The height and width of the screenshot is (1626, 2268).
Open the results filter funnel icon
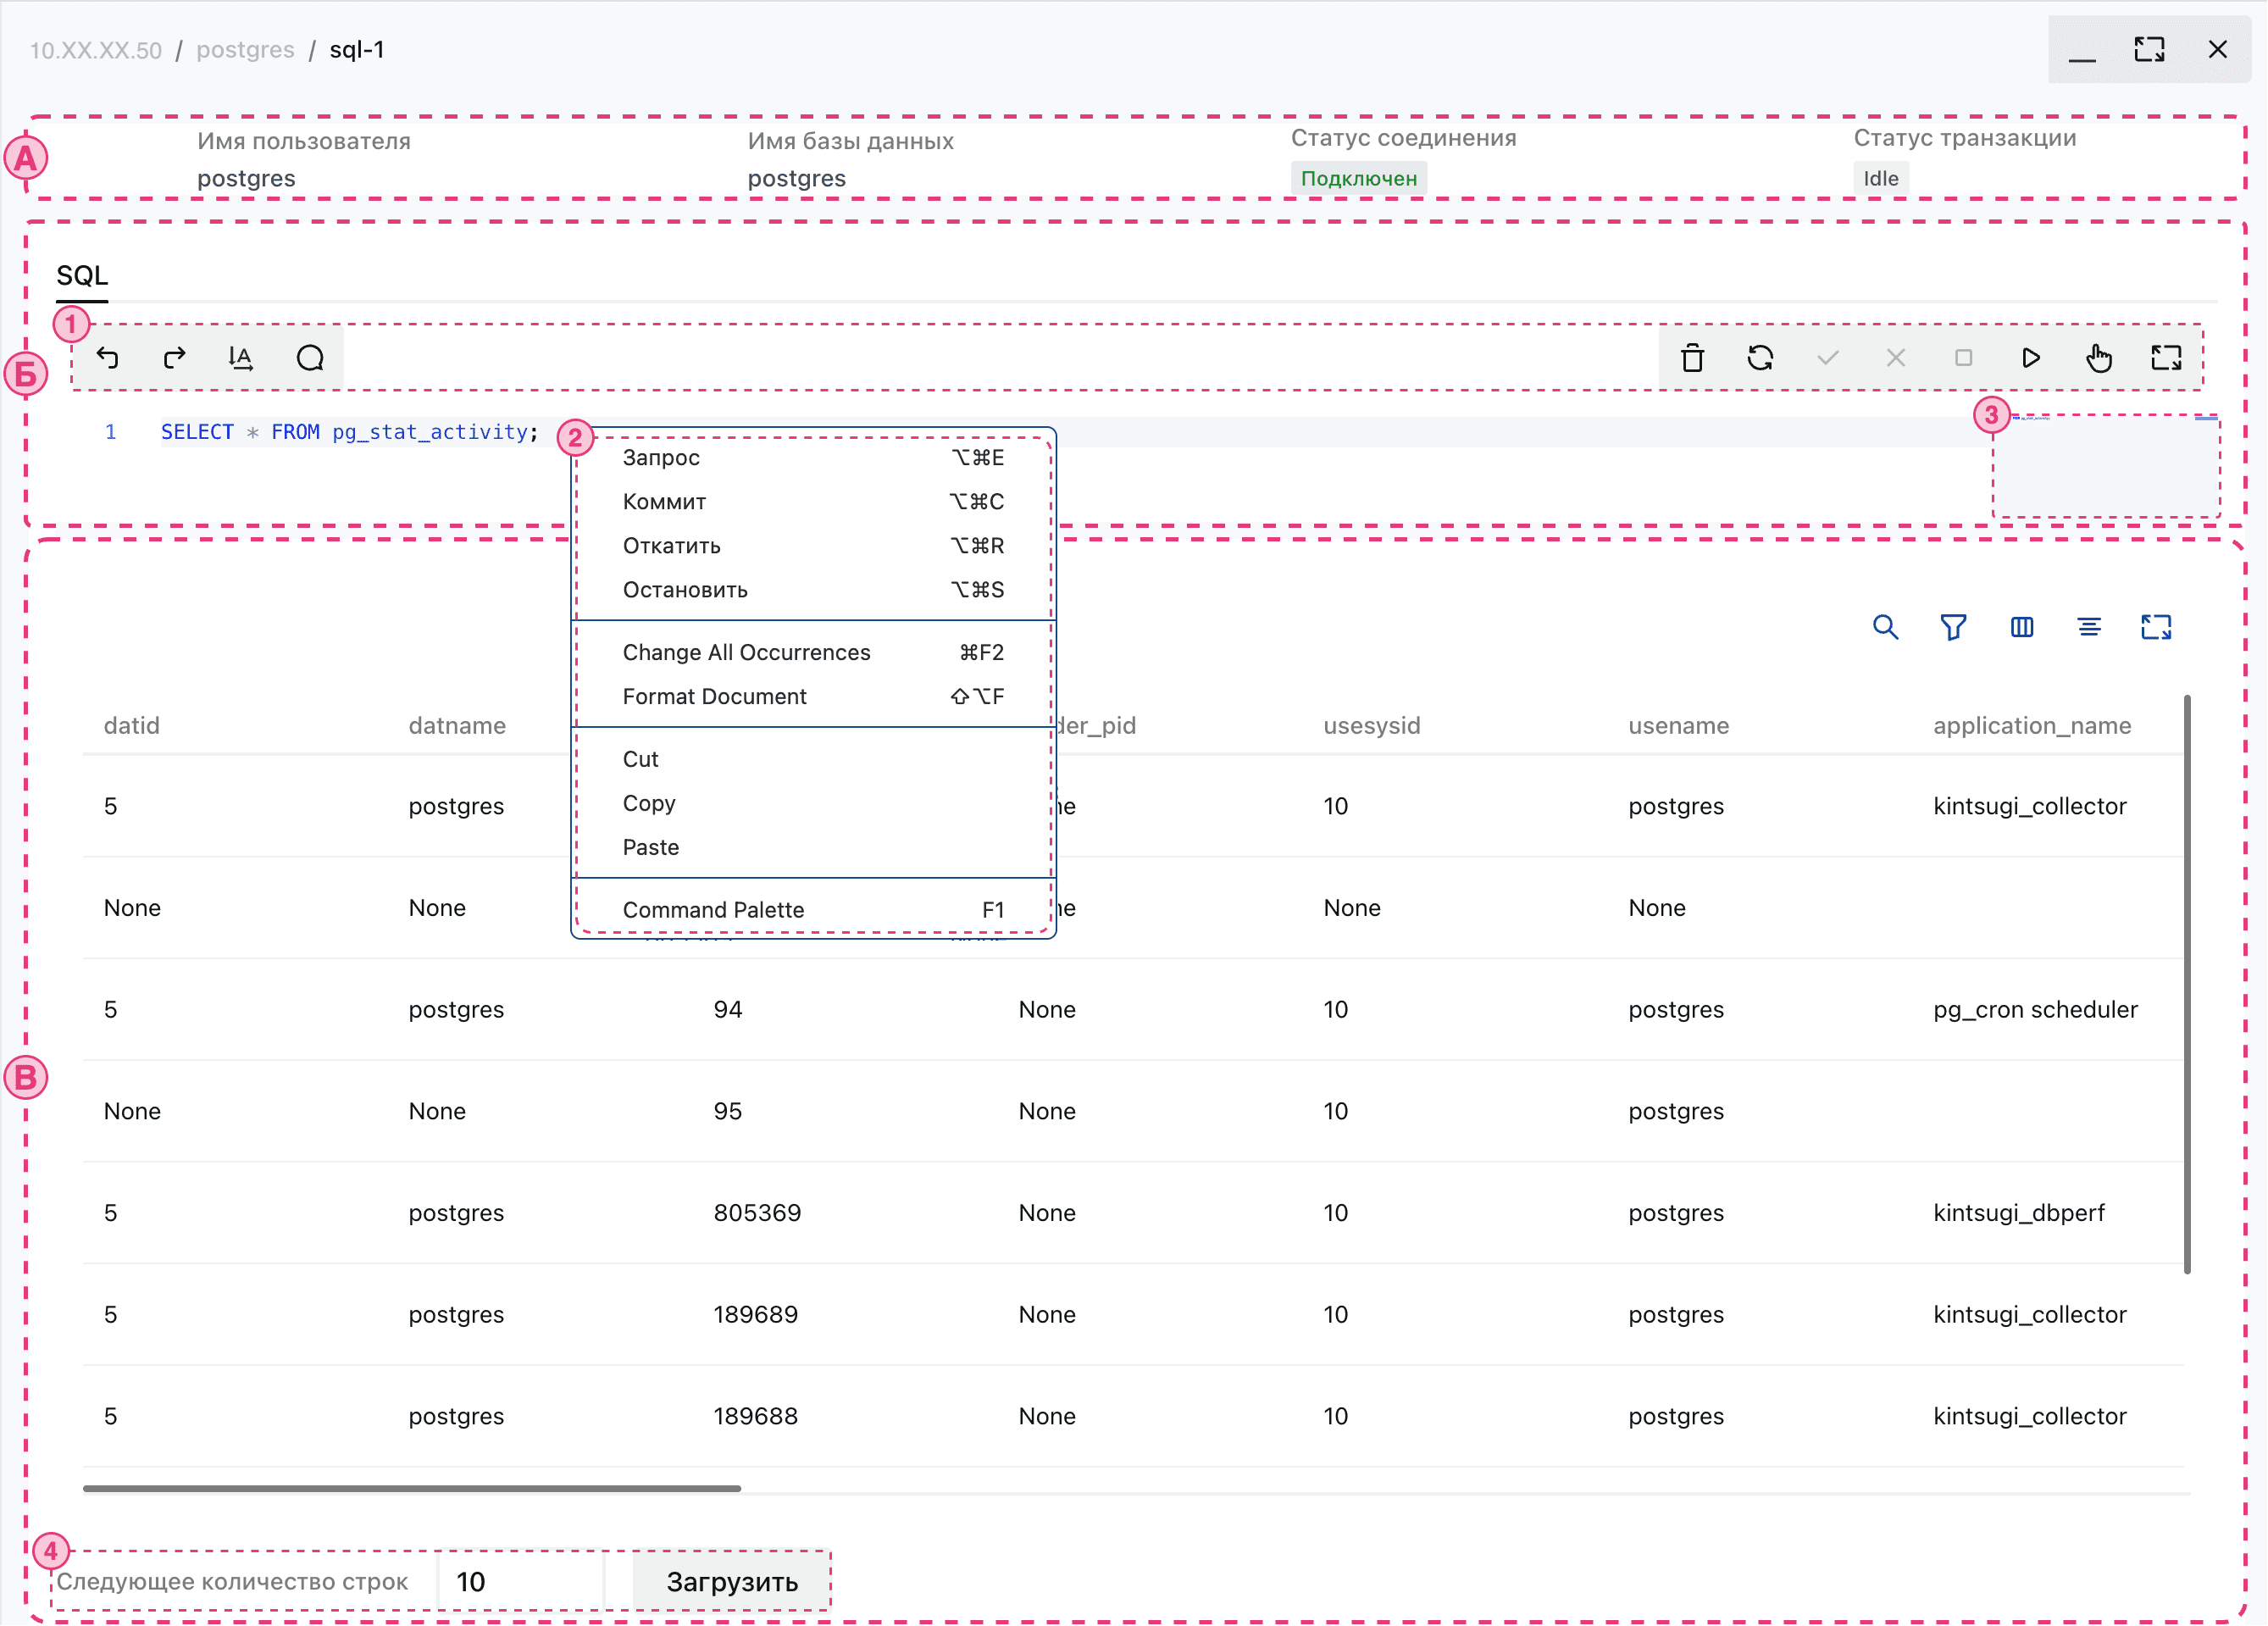coord(1953,627)
